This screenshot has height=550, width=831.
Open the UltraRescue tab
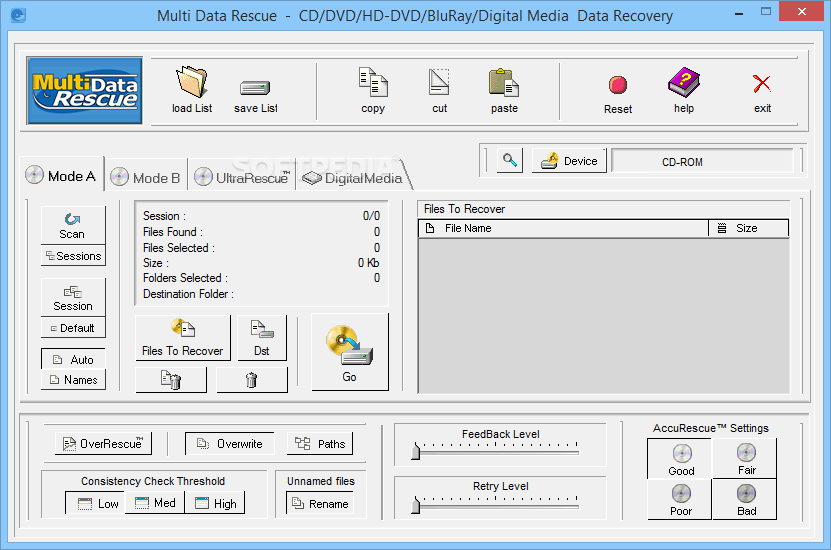(242, 178)
